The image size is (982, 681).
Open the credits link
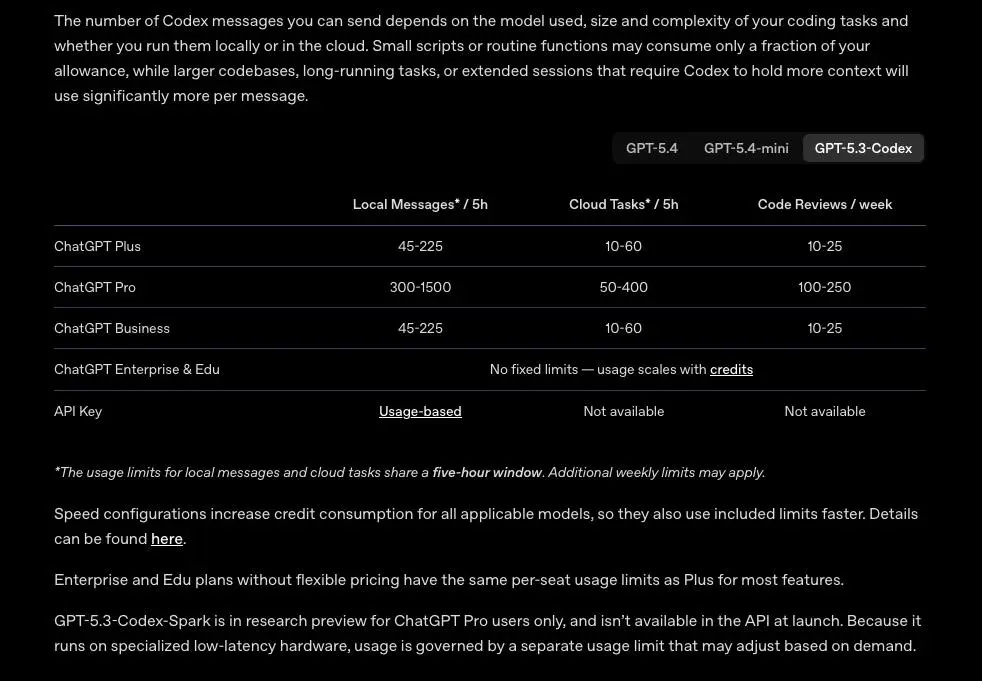pos(731,369)
